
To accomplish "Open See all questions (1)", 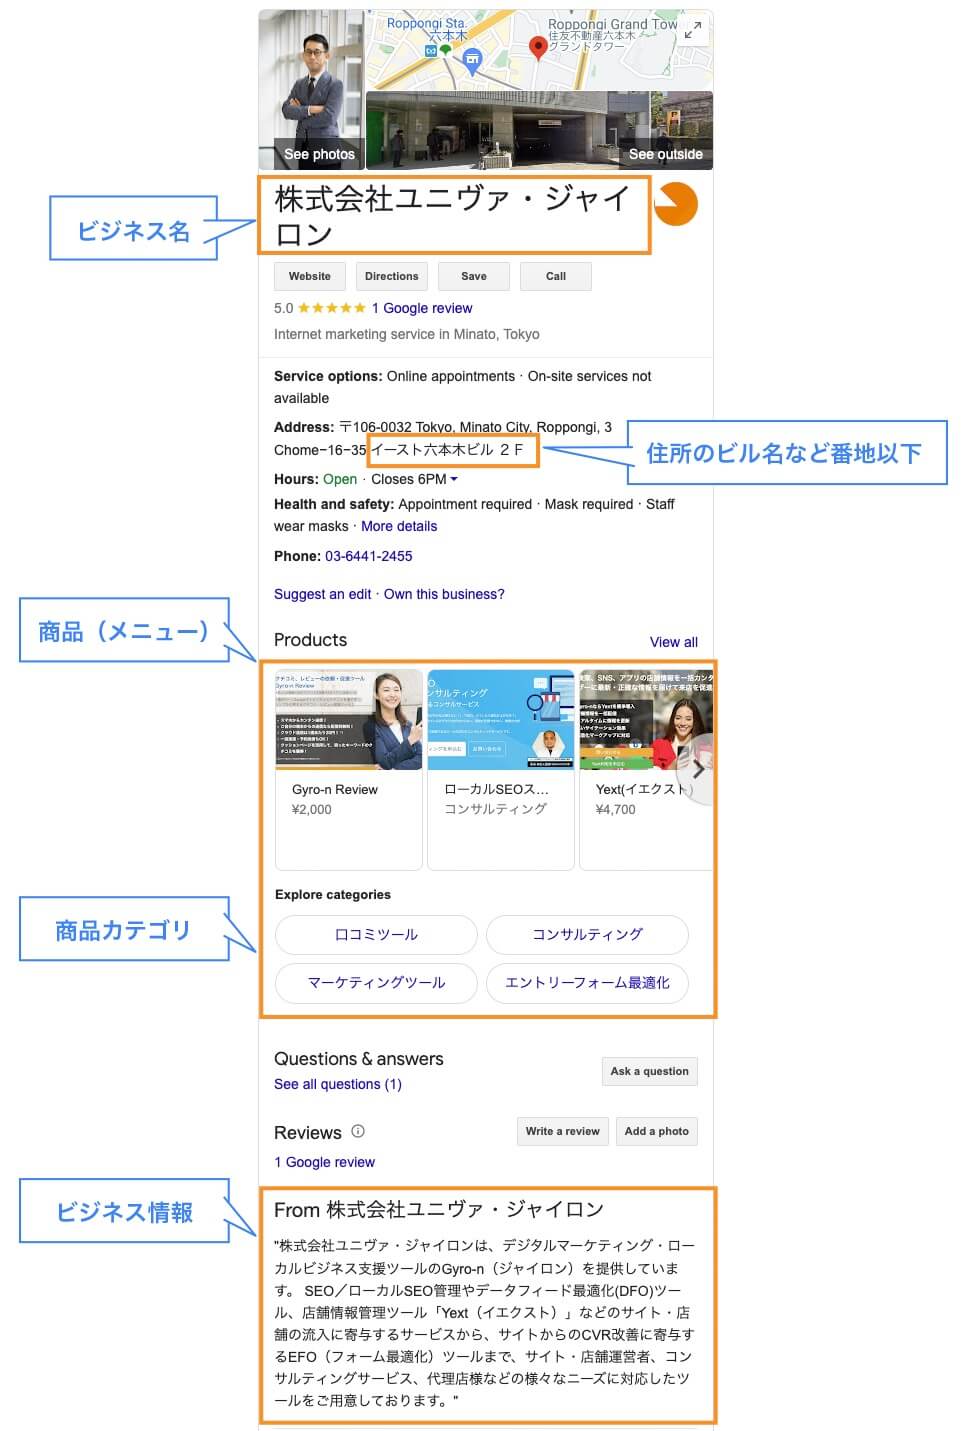I will tap(338, 1084).
